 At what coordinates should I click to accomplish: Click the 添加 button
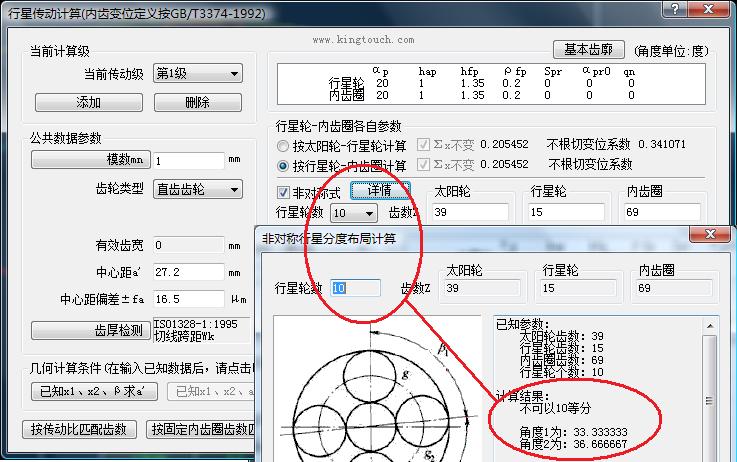pos(89,102)
